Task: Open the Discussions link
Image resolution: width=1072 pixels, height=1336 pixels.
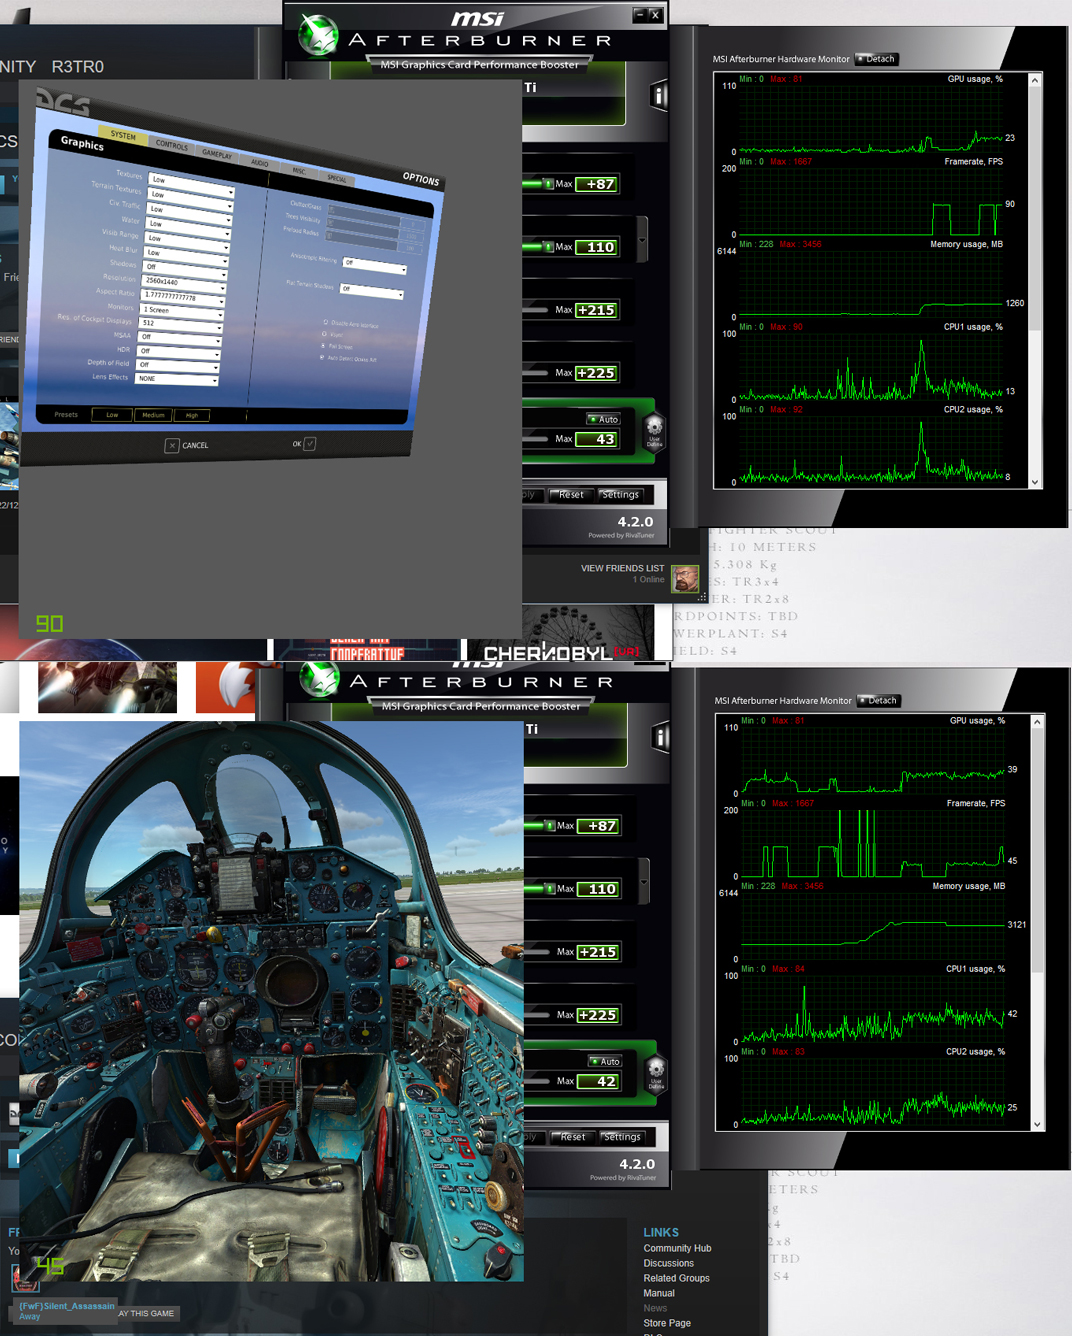Action: [x=668, y=1263]
